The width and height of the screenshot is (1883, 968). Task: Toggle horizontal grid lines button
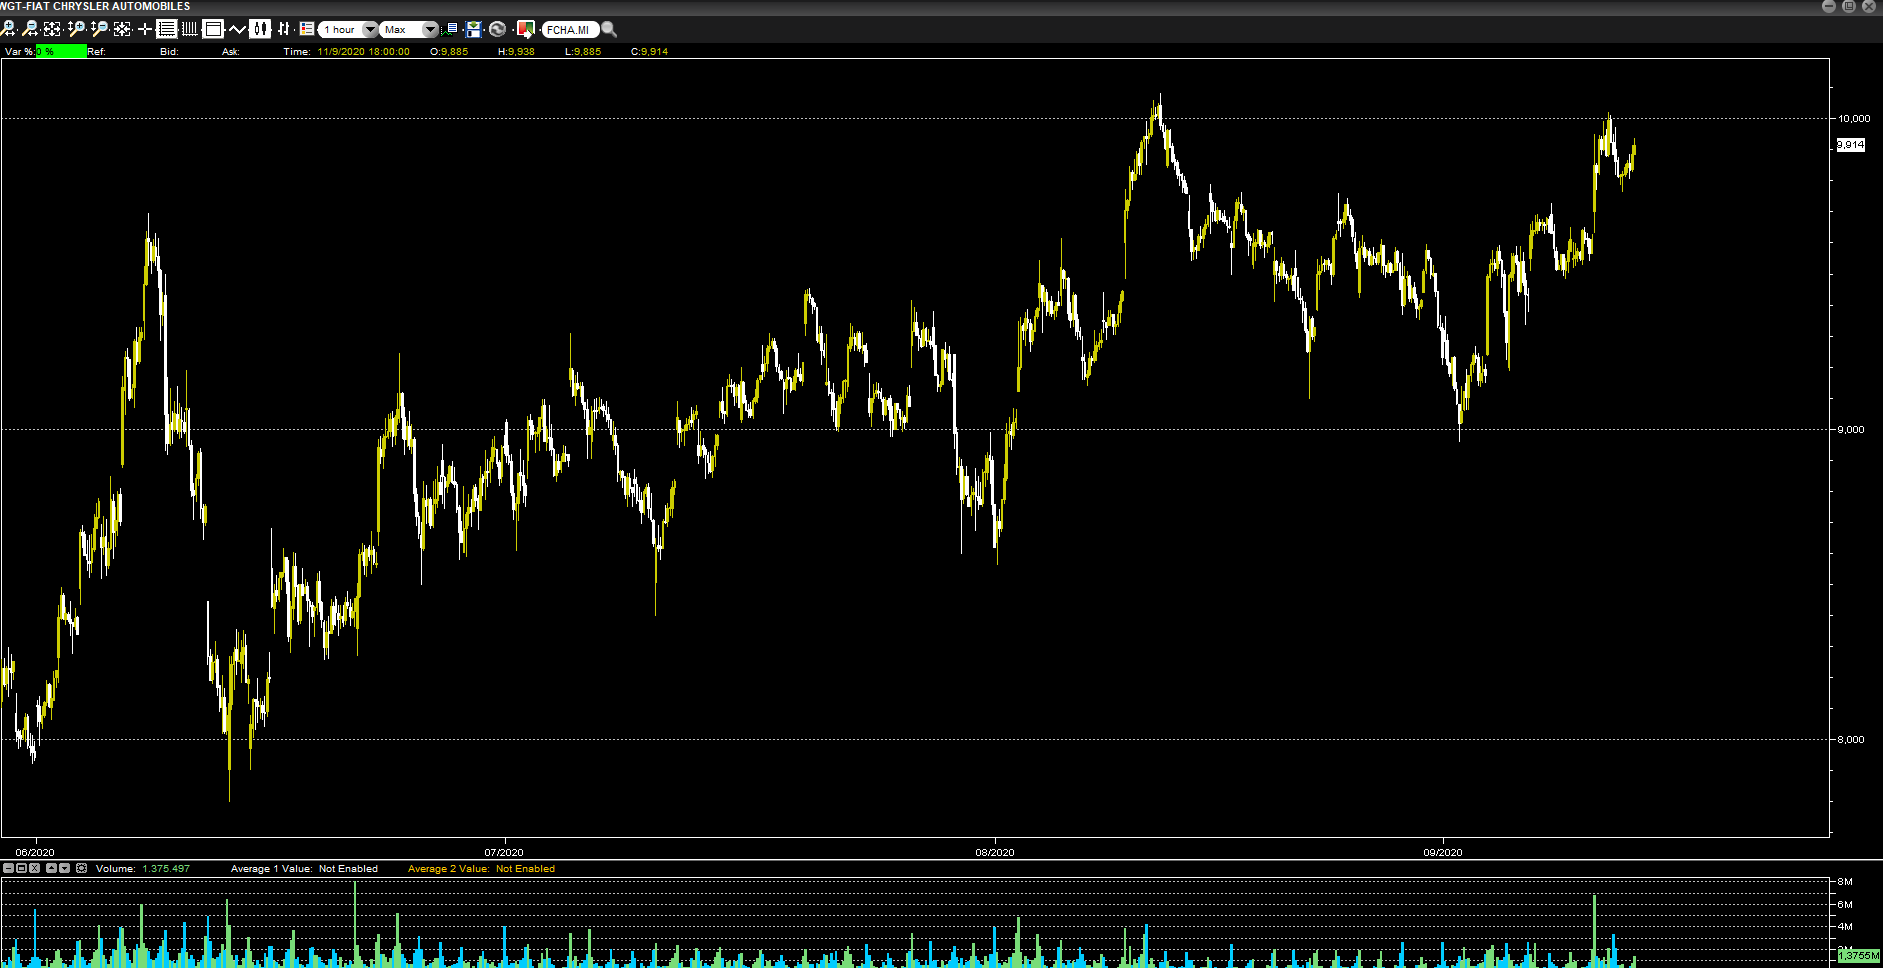[167, 29]
